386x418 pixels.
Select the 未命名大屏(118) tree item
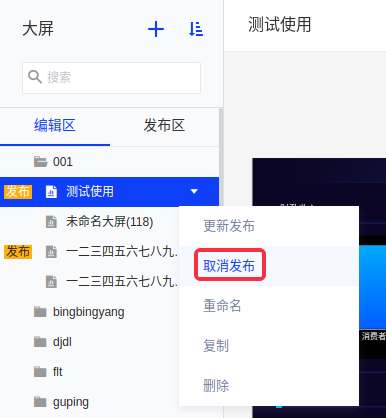(x=109, y=222)
